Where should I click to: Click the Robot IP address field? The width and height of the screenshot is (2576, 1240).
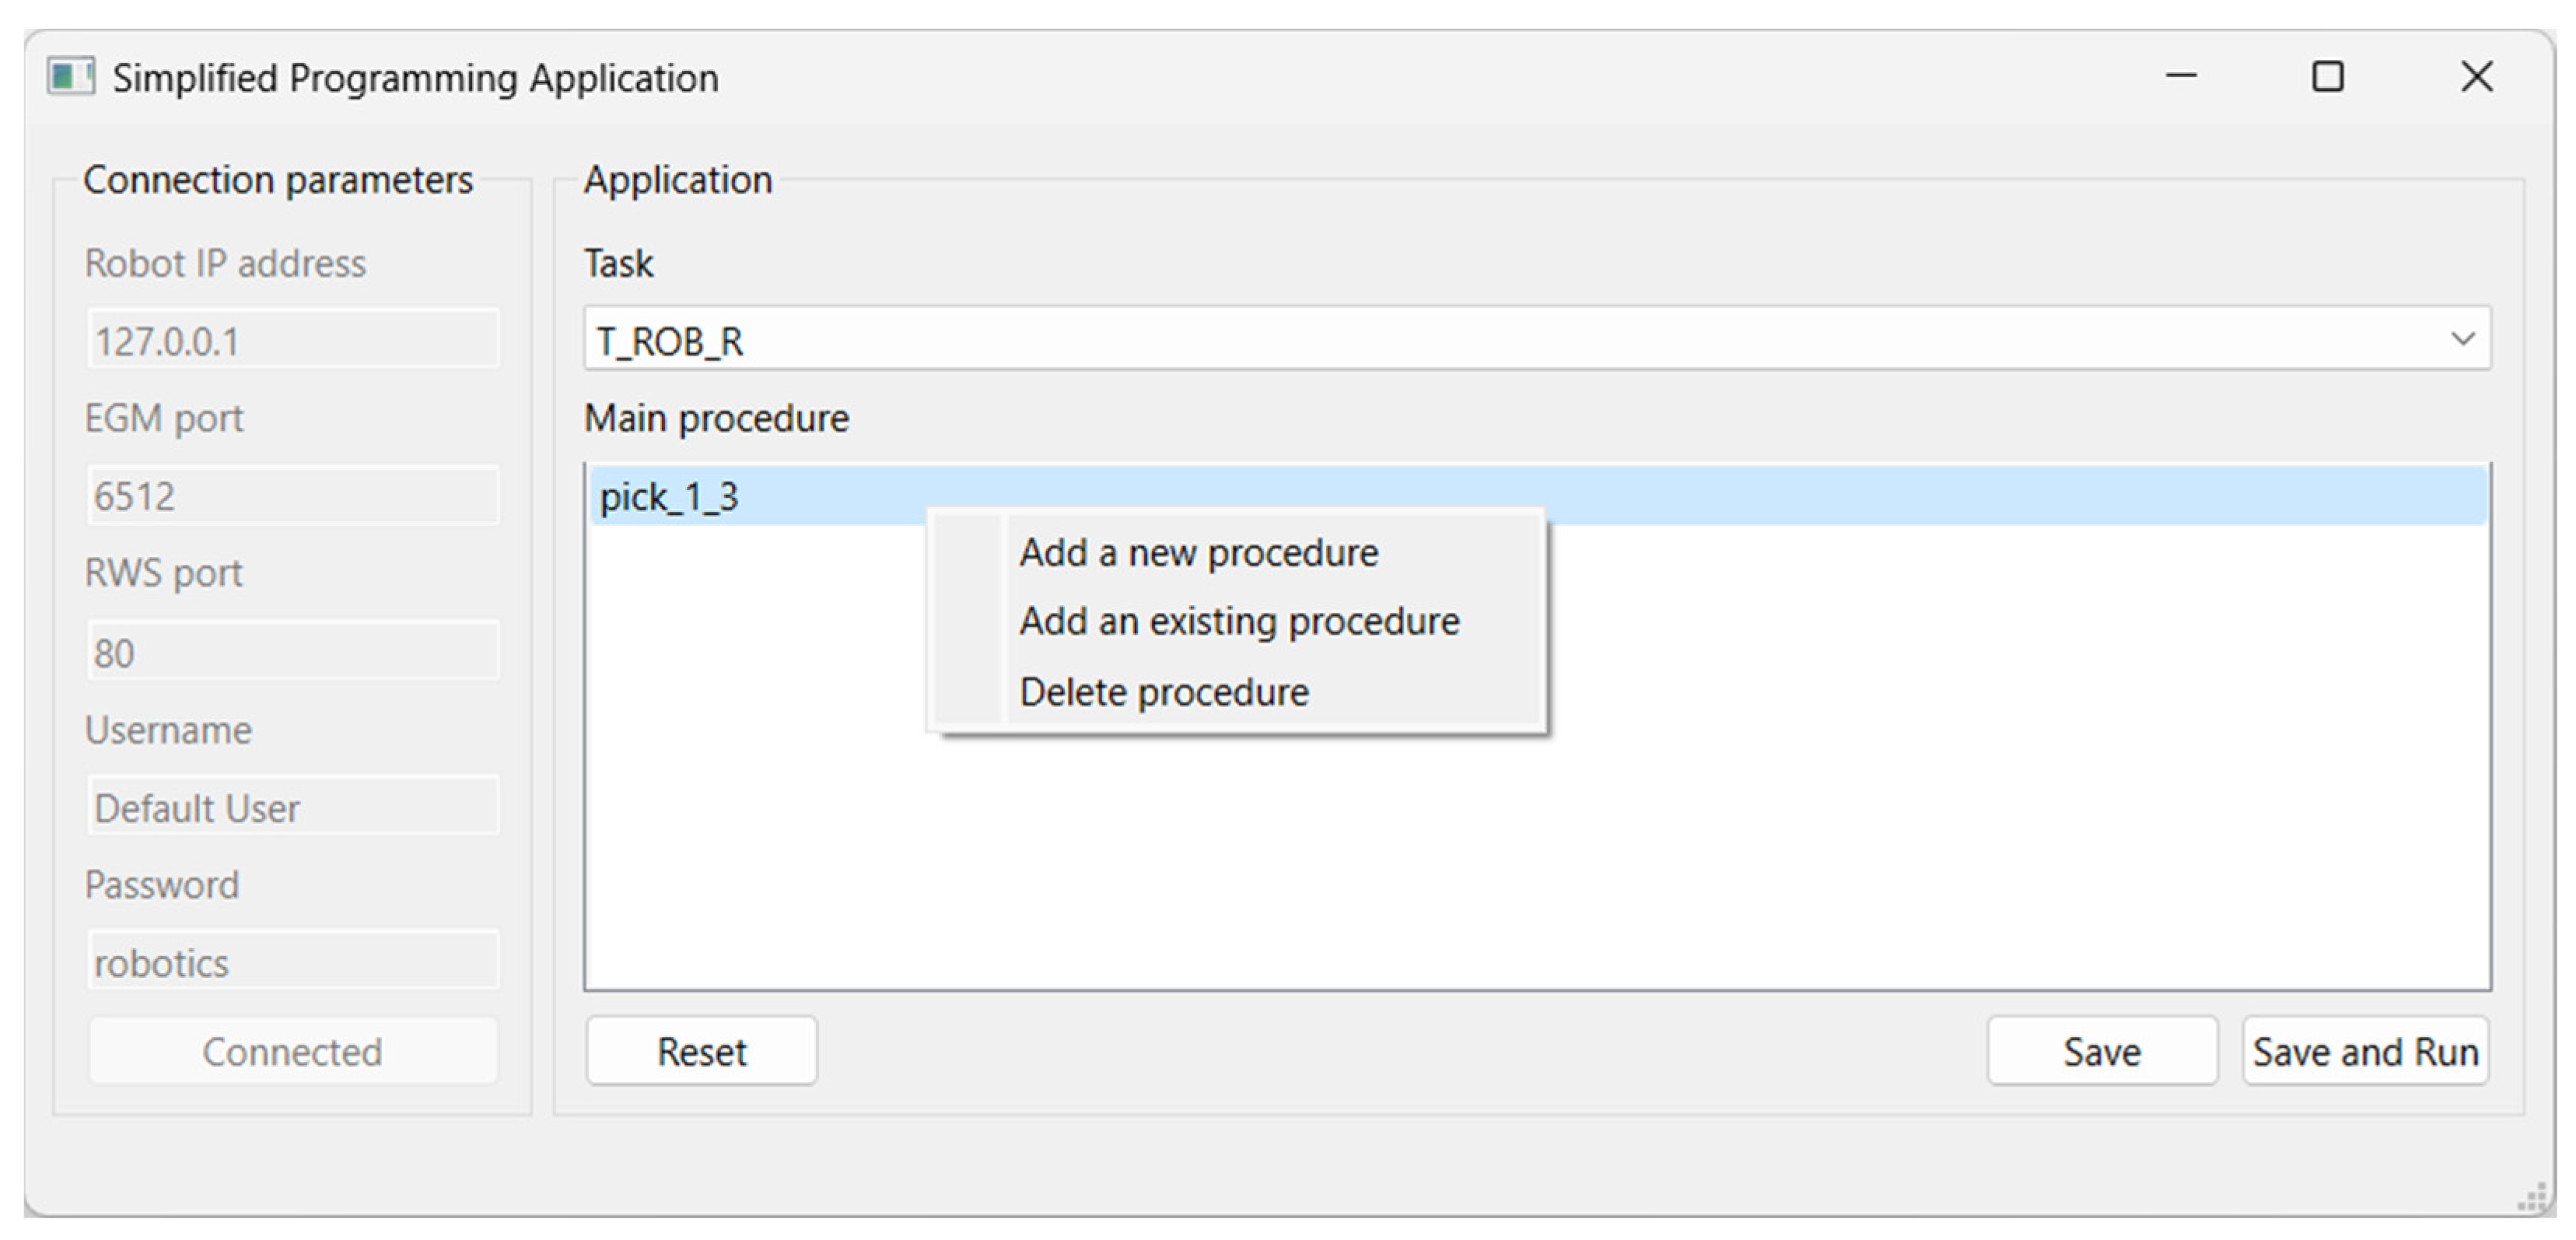coord(292,341)
